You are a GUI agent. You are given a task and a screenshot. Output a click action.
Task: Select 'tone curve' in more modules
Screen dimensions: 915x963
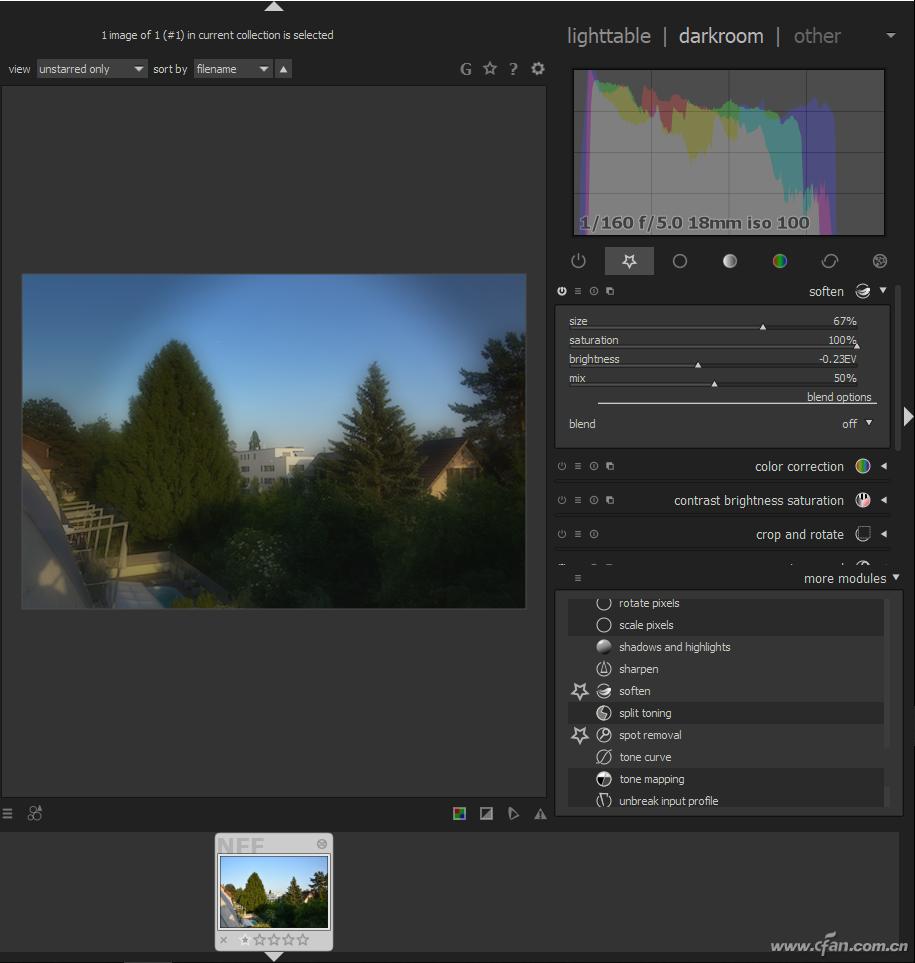[725, 757]
